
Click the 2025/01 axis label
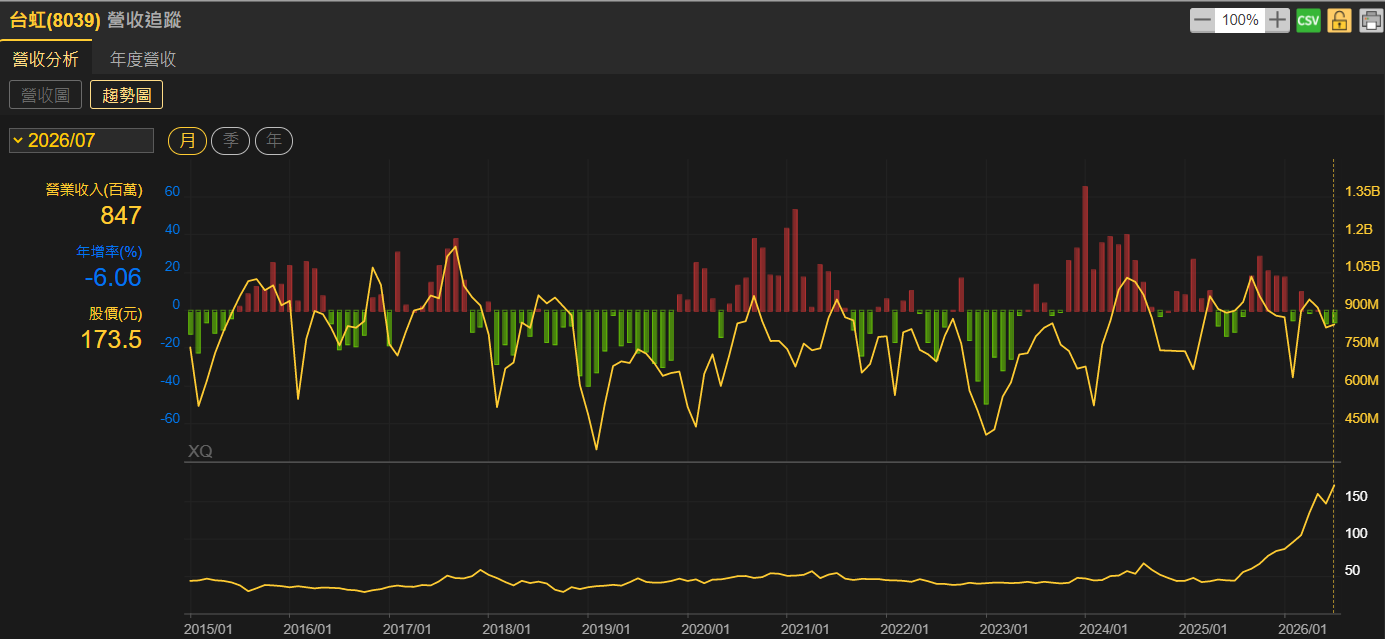click(1203, 629)
